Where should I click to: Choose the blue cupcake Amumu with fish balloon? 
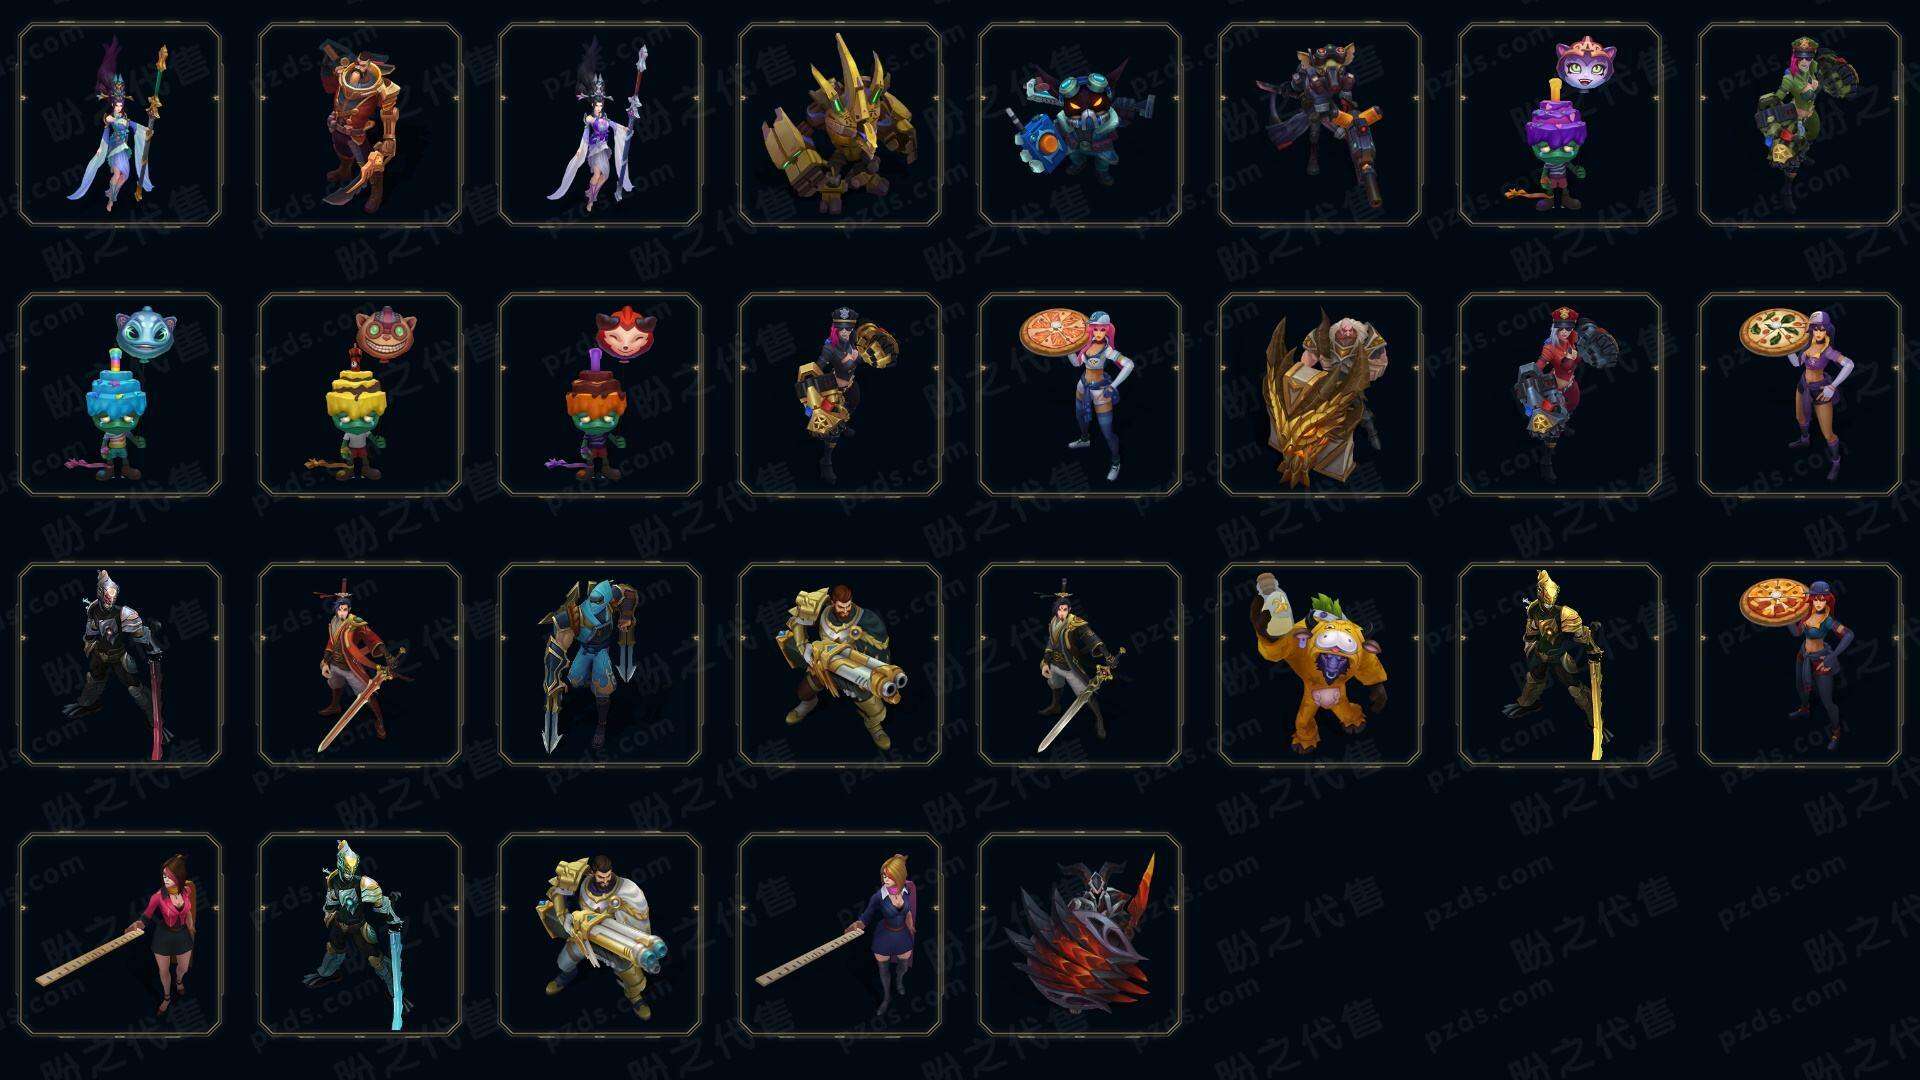120,395
